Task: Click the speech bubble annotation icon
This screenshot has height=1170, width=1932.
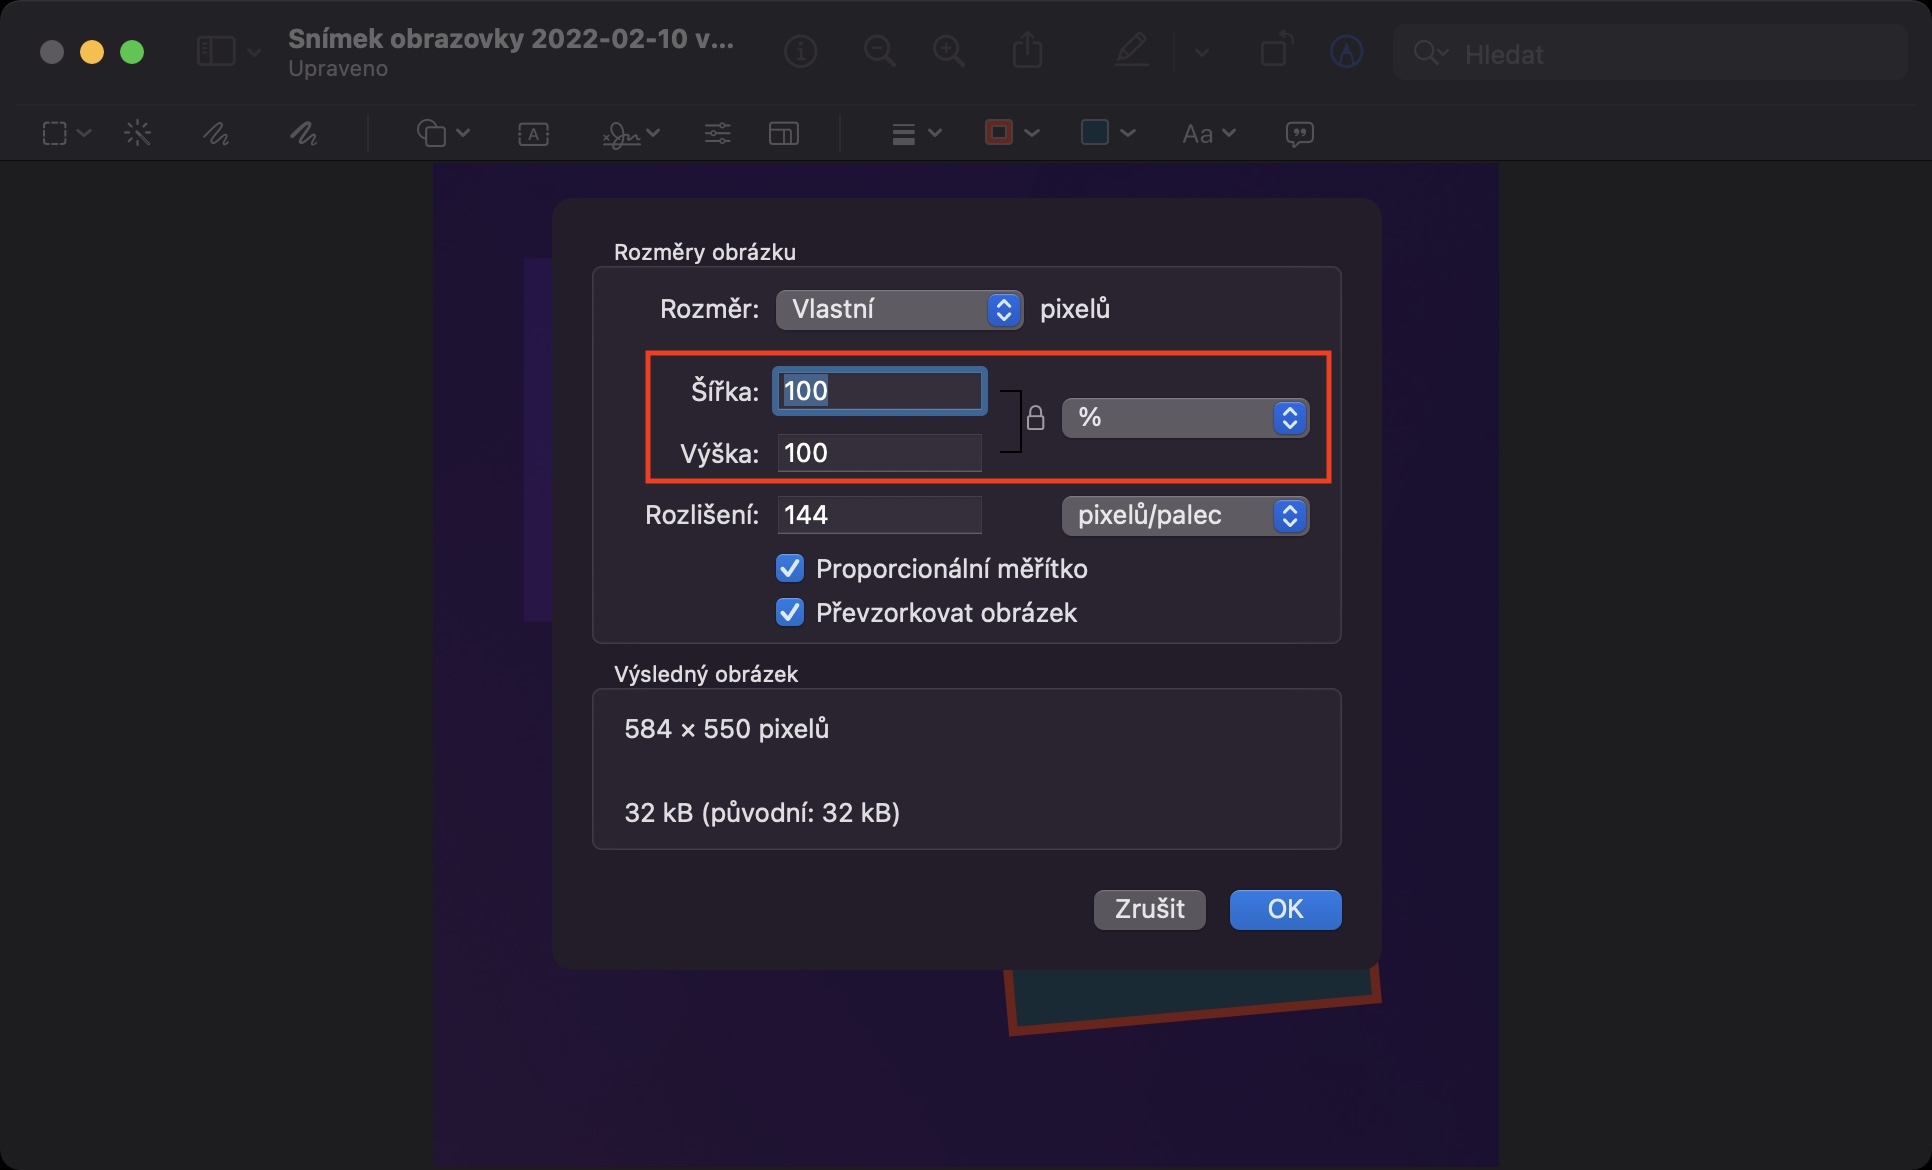Action: [1299, 133]
